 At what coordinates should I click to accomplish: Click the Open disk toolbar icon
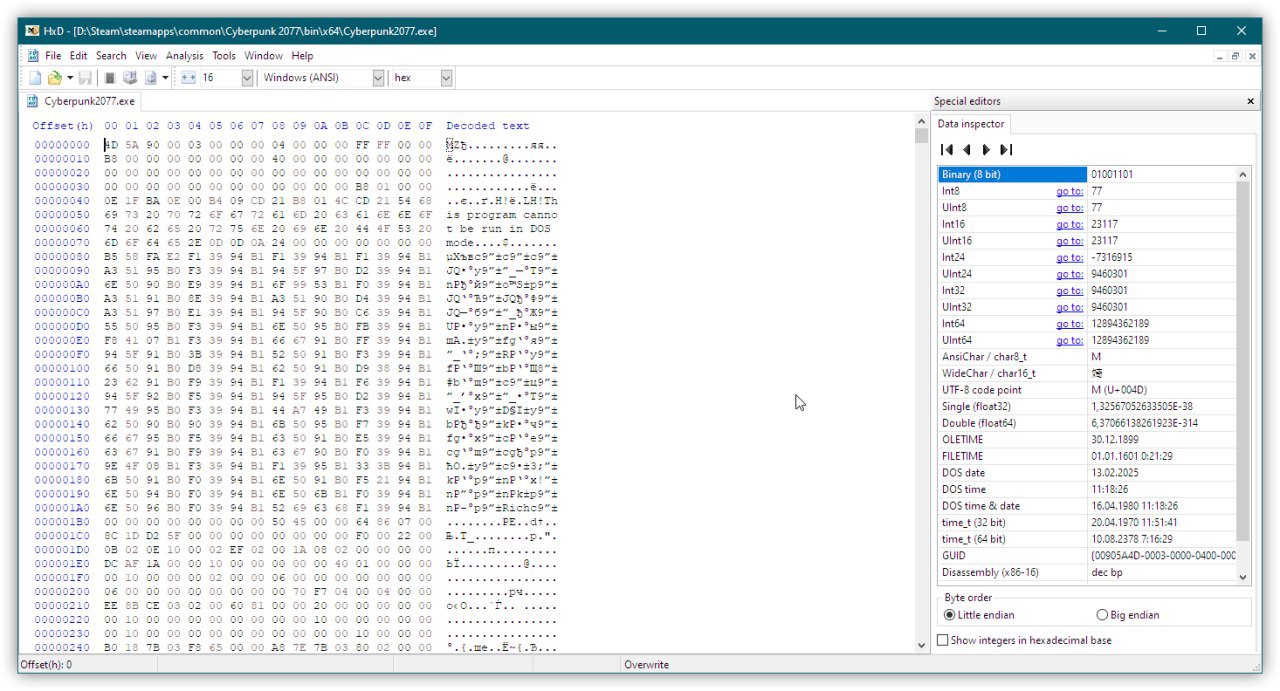click(129, 77)
